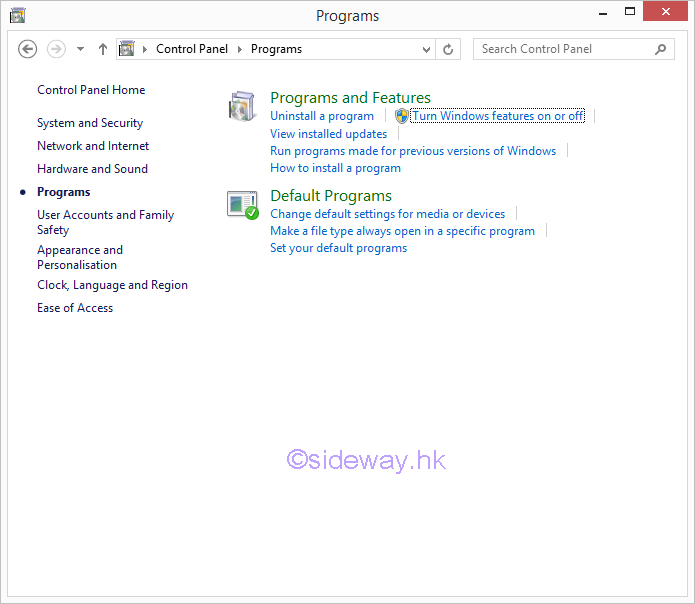Open Turn Windows features on or off

(x=497, y=116)
